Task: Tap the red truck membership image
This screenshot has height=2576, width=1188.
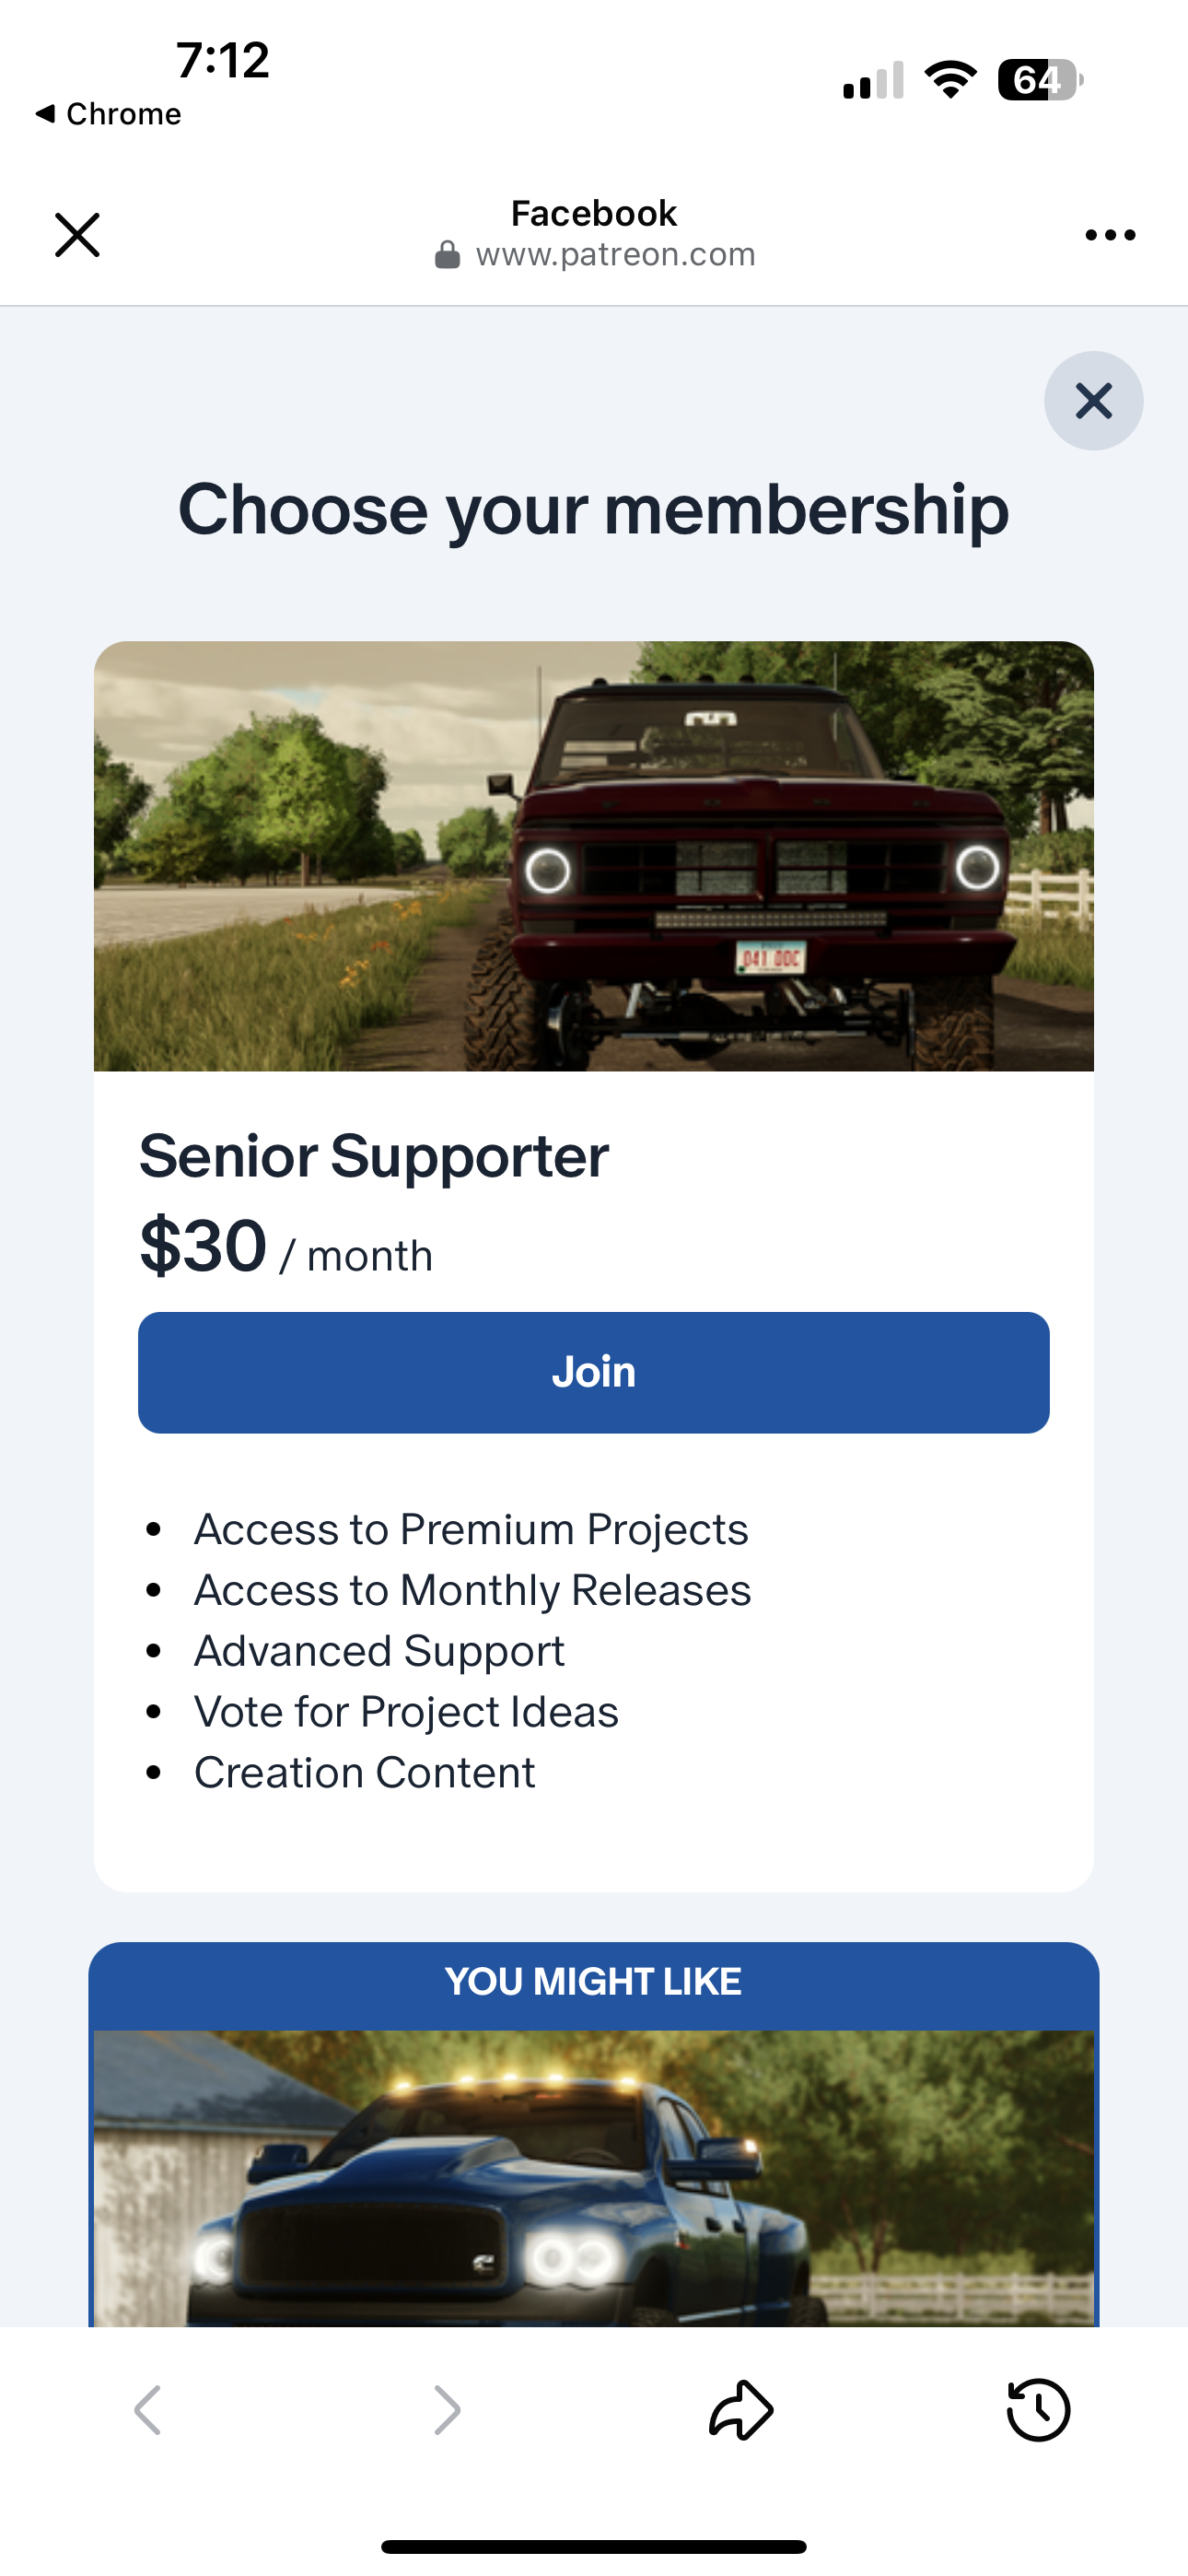Action: point(593,856)
